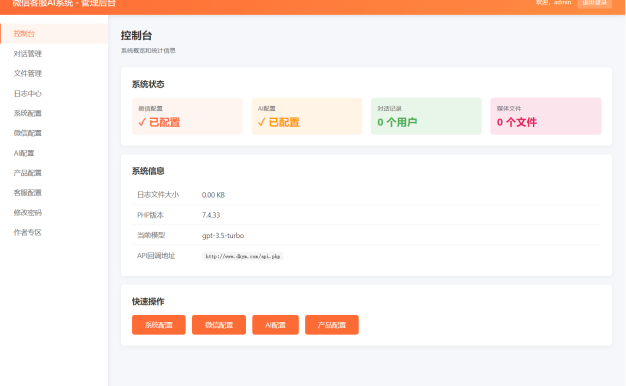Select the 微信配置 status card

coord(187,116)
